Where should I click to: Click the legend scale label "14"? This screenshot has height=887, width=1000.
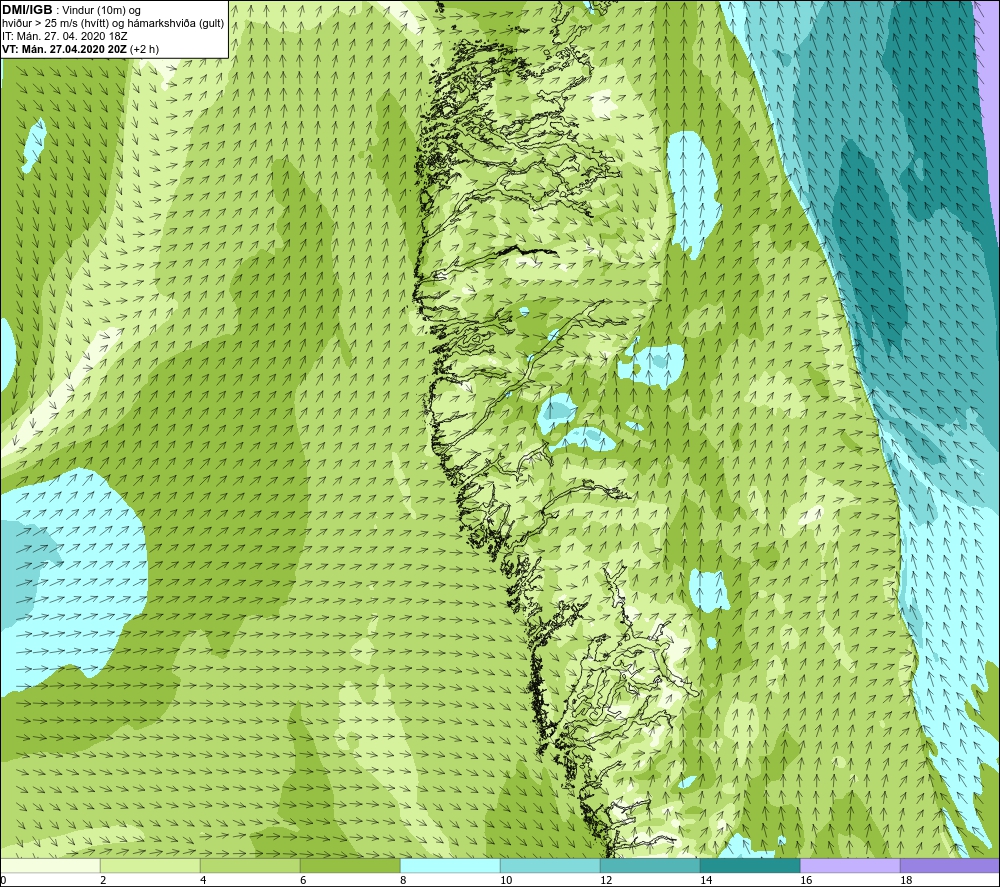pyautogui.click(x=706, y=881)
